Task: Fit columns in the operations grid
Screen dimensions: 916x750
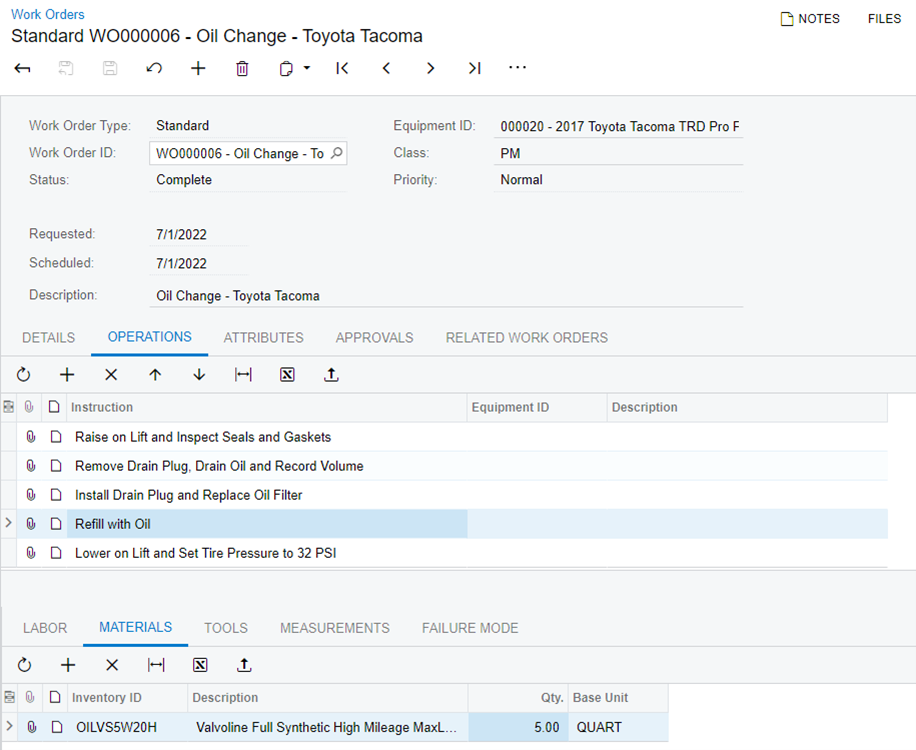Action: click(243, 374)
